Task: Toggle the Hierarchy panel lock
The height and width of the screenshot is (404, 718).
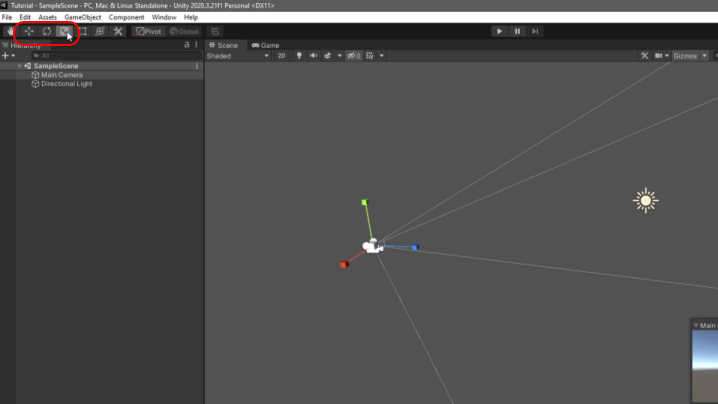Action: click(x=186, y=45)
